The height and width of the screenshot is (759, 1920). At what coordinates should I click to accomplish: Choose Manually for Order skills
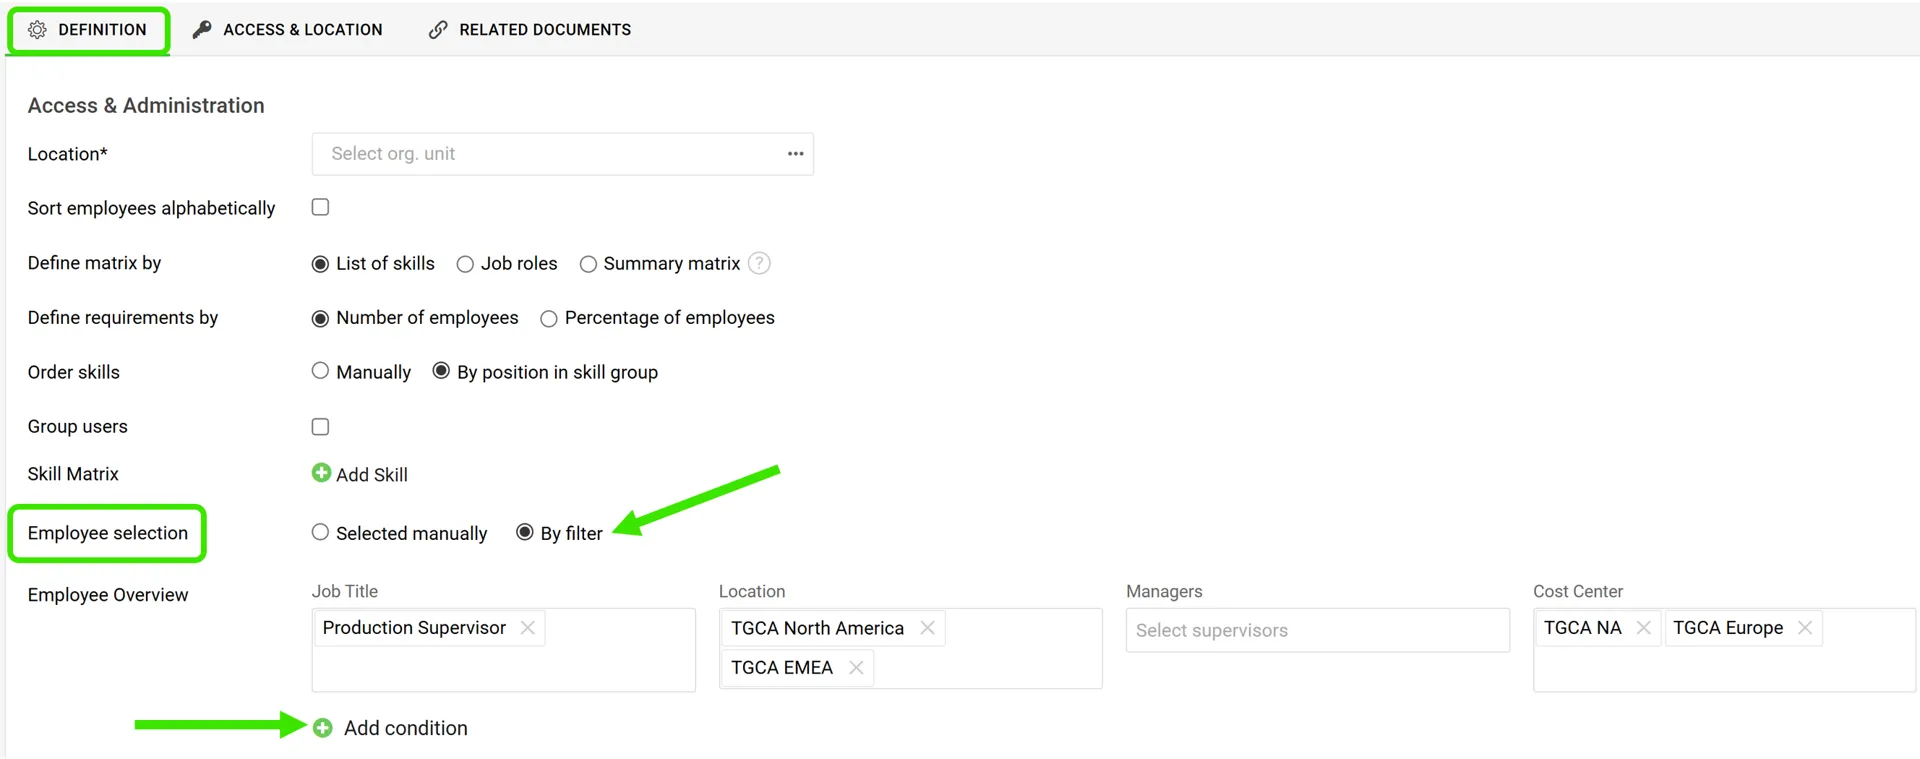tap(320, 371)
